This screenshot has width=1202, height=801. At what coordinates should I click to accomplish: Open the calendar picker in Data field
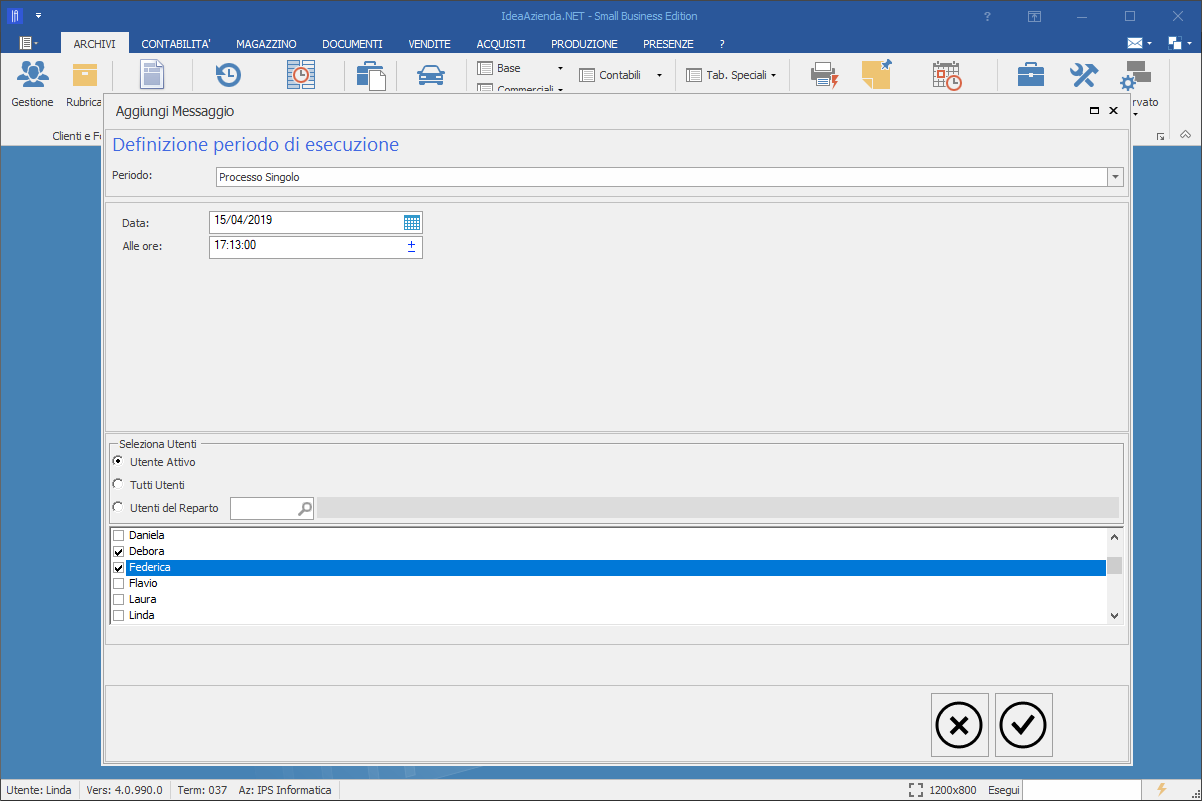click(412, 222)
